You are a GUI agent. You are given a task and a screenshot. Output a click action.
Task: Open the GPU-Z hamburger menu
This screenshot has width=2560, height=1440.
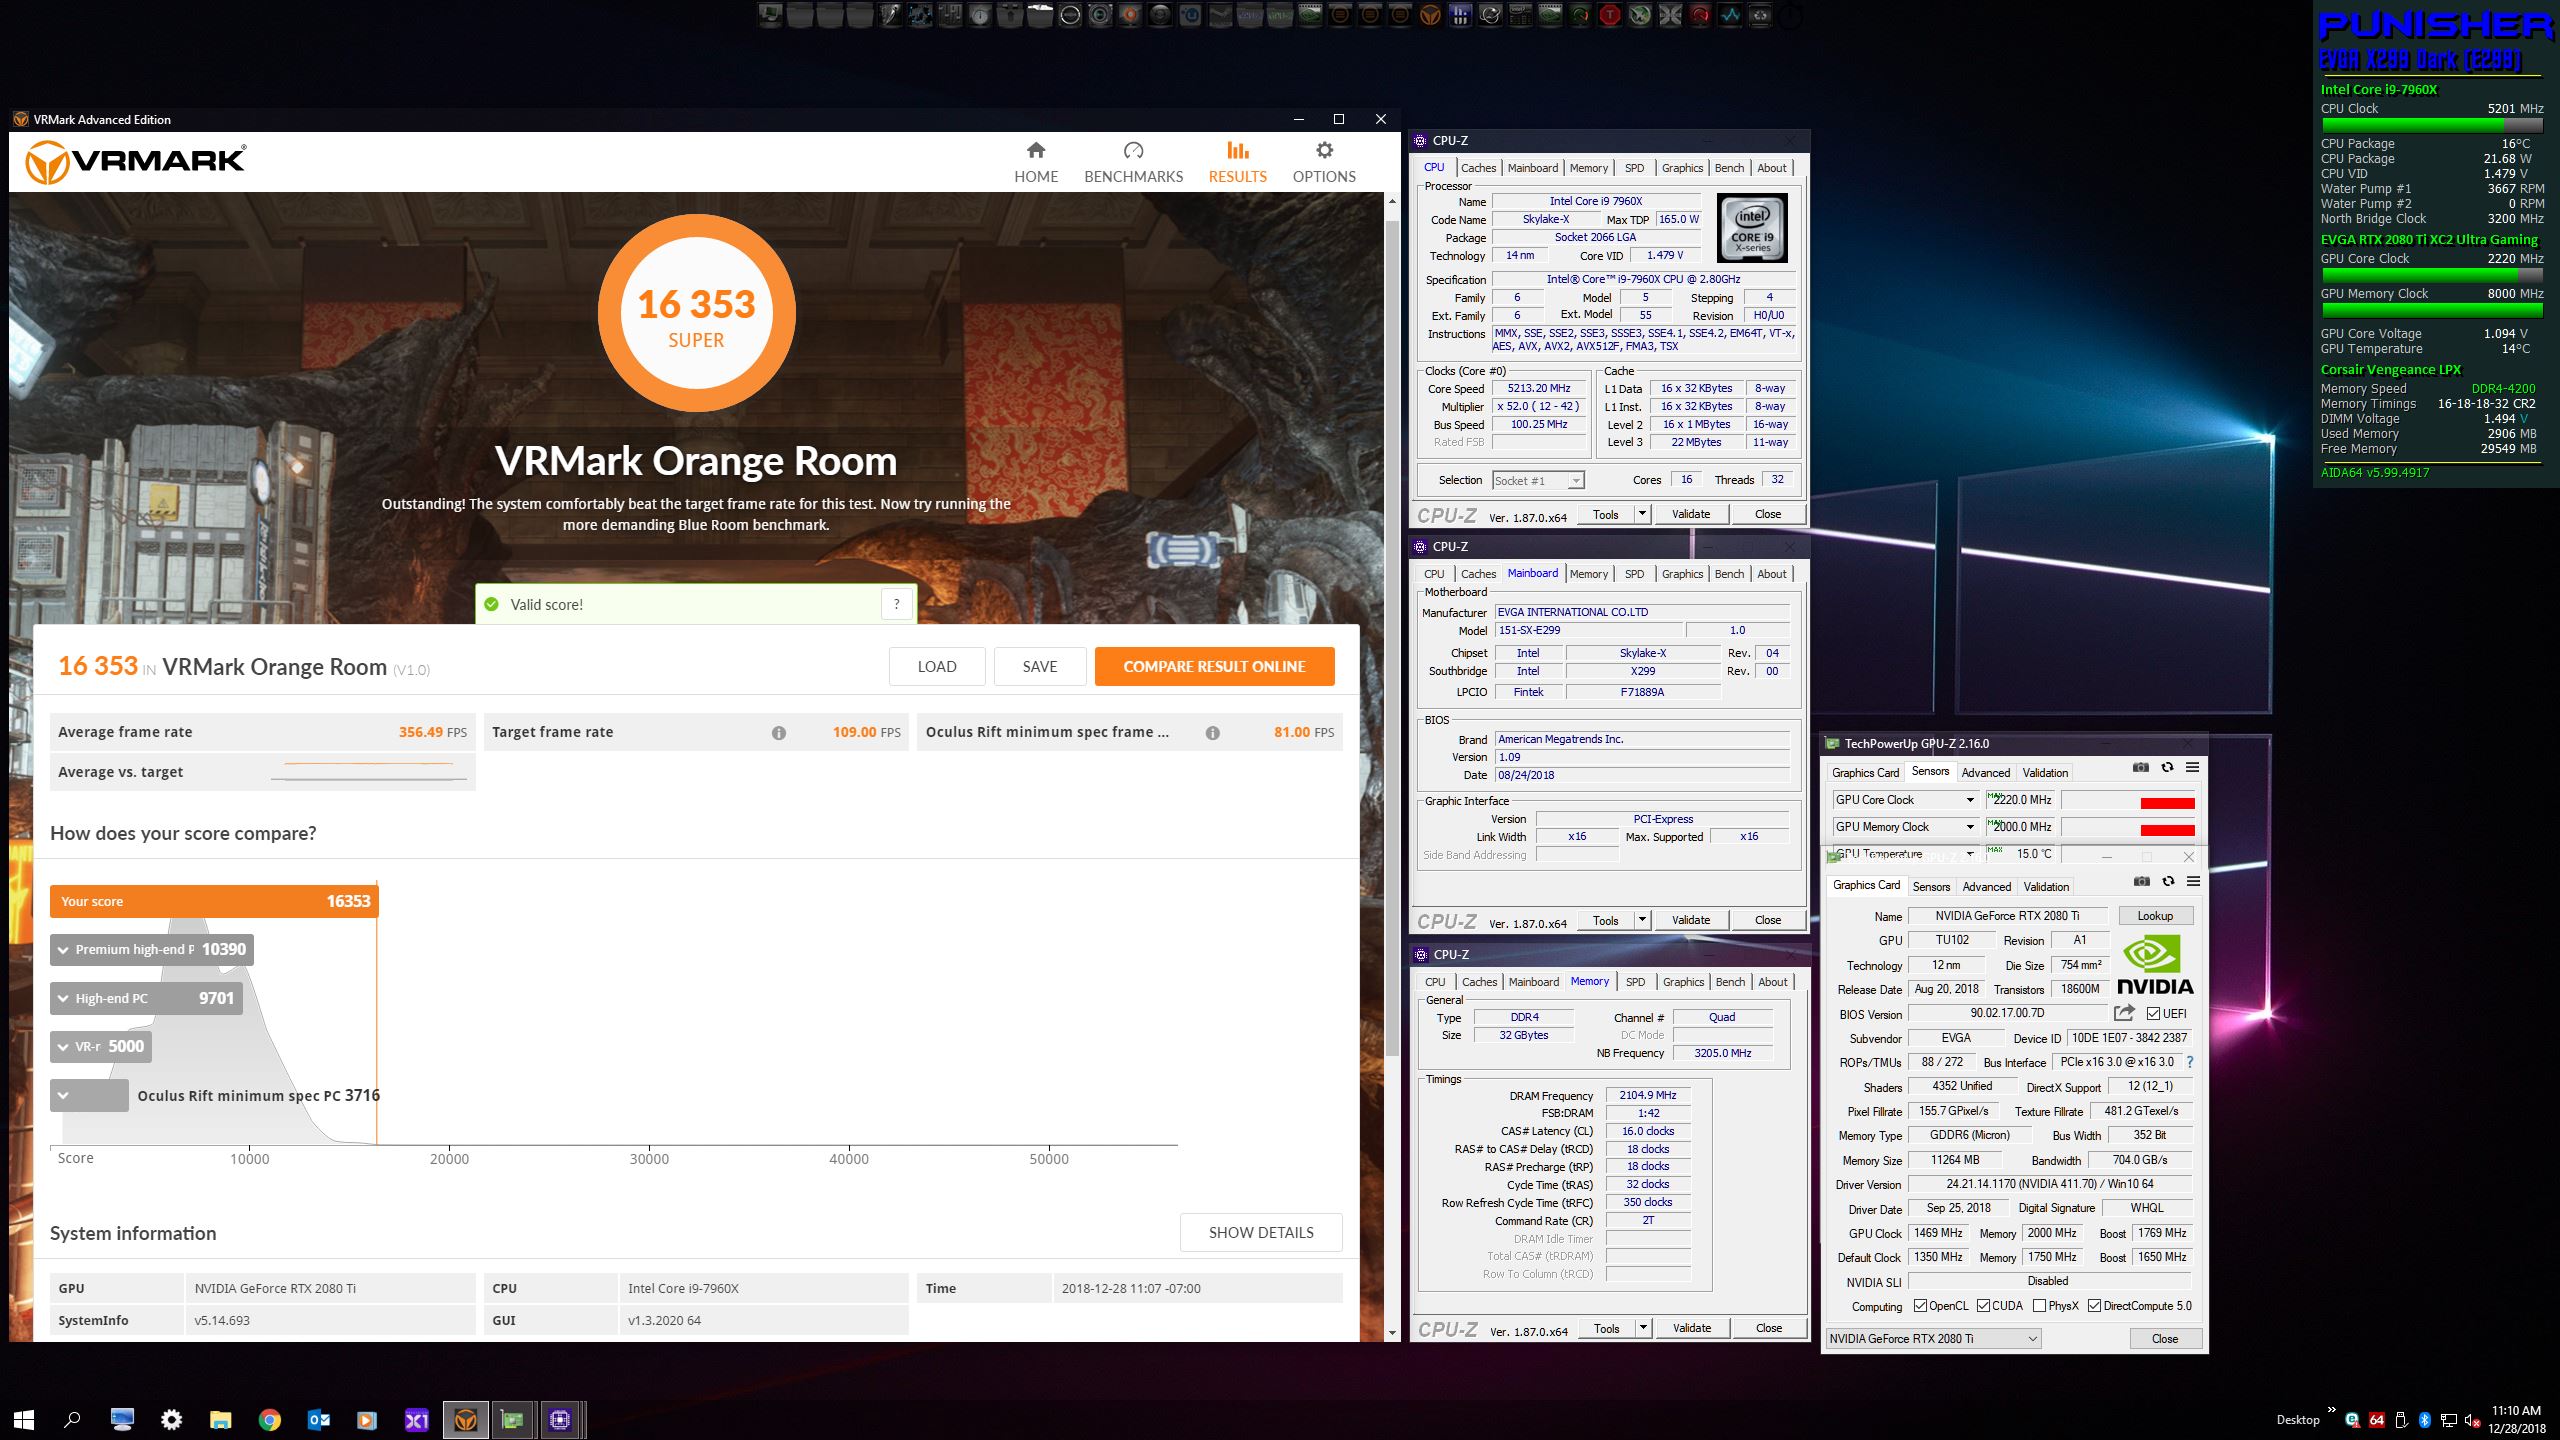[x=2193, y=881]
